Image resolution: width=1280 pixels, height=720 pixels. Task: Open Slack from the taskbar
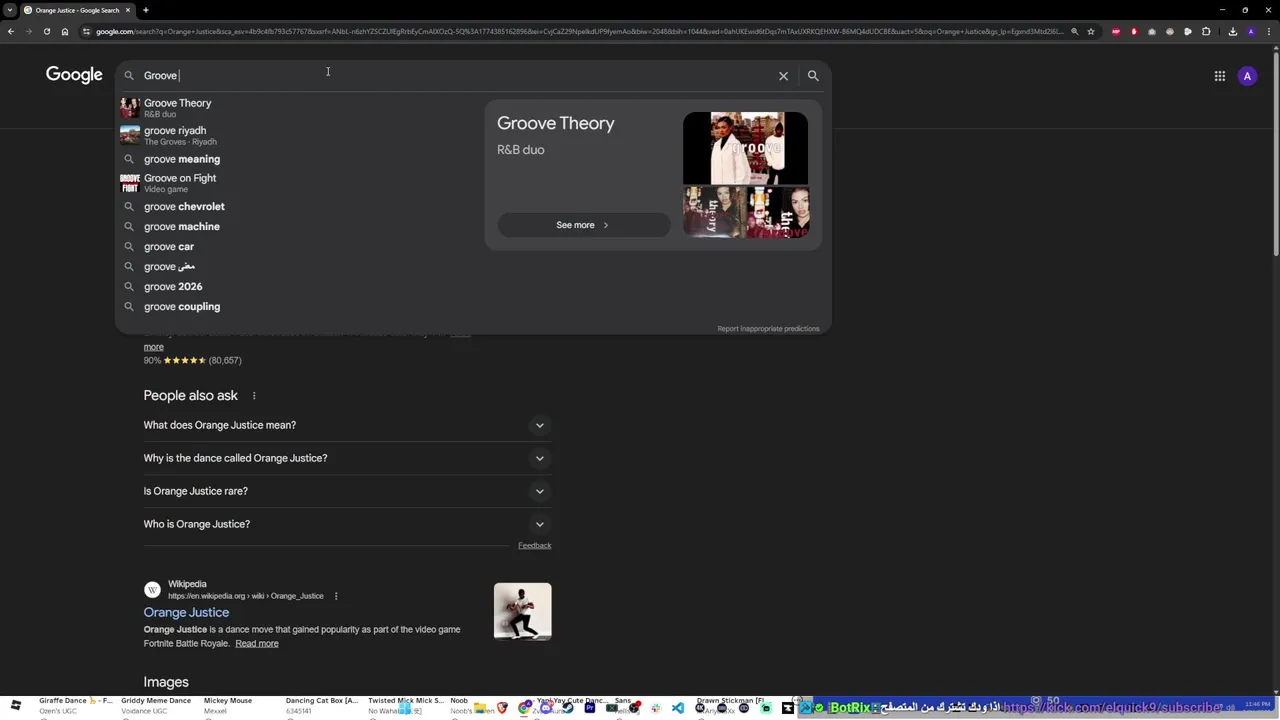[x=656, y=708]
